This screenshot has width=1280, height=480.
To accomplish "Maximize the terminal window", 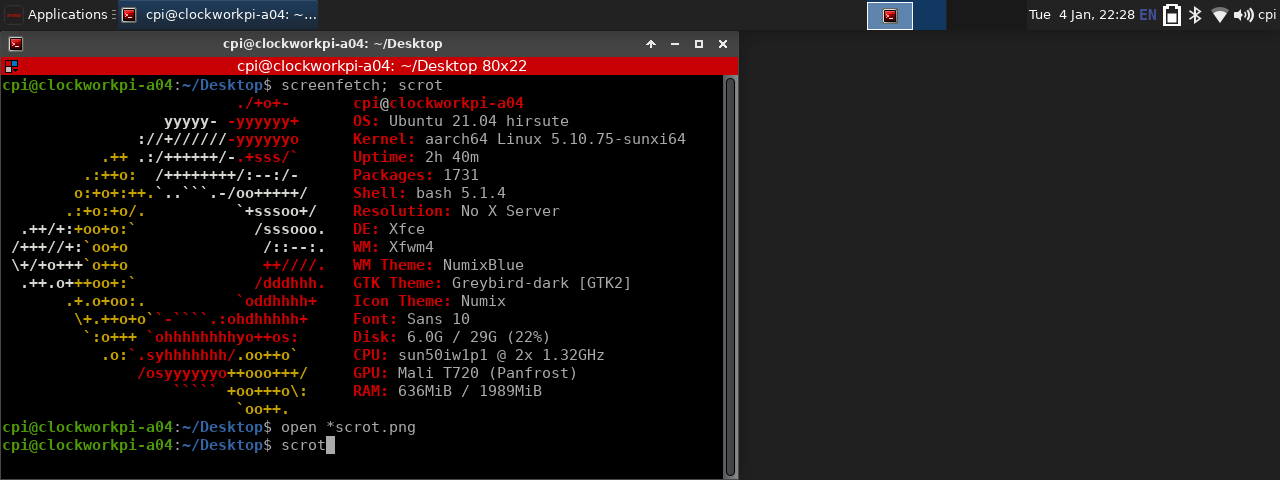I will (699, 44).
